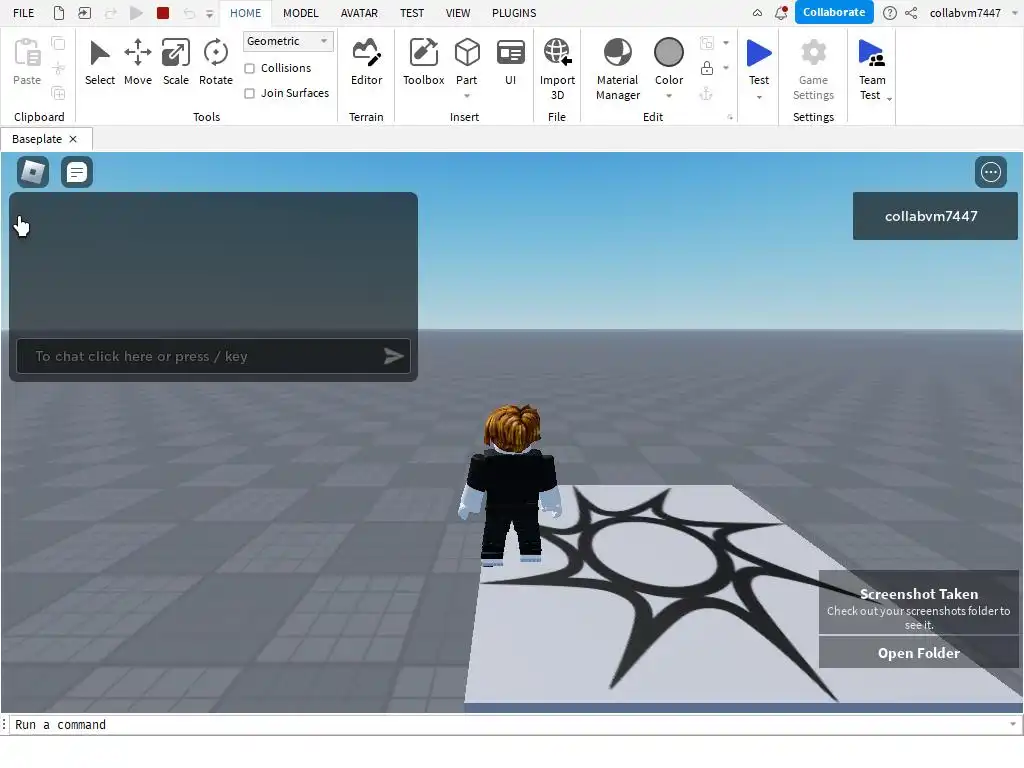Expand the Test mode dropdown arrow
The height and width of the screenshot is (768, 1024).
[759, 97]
